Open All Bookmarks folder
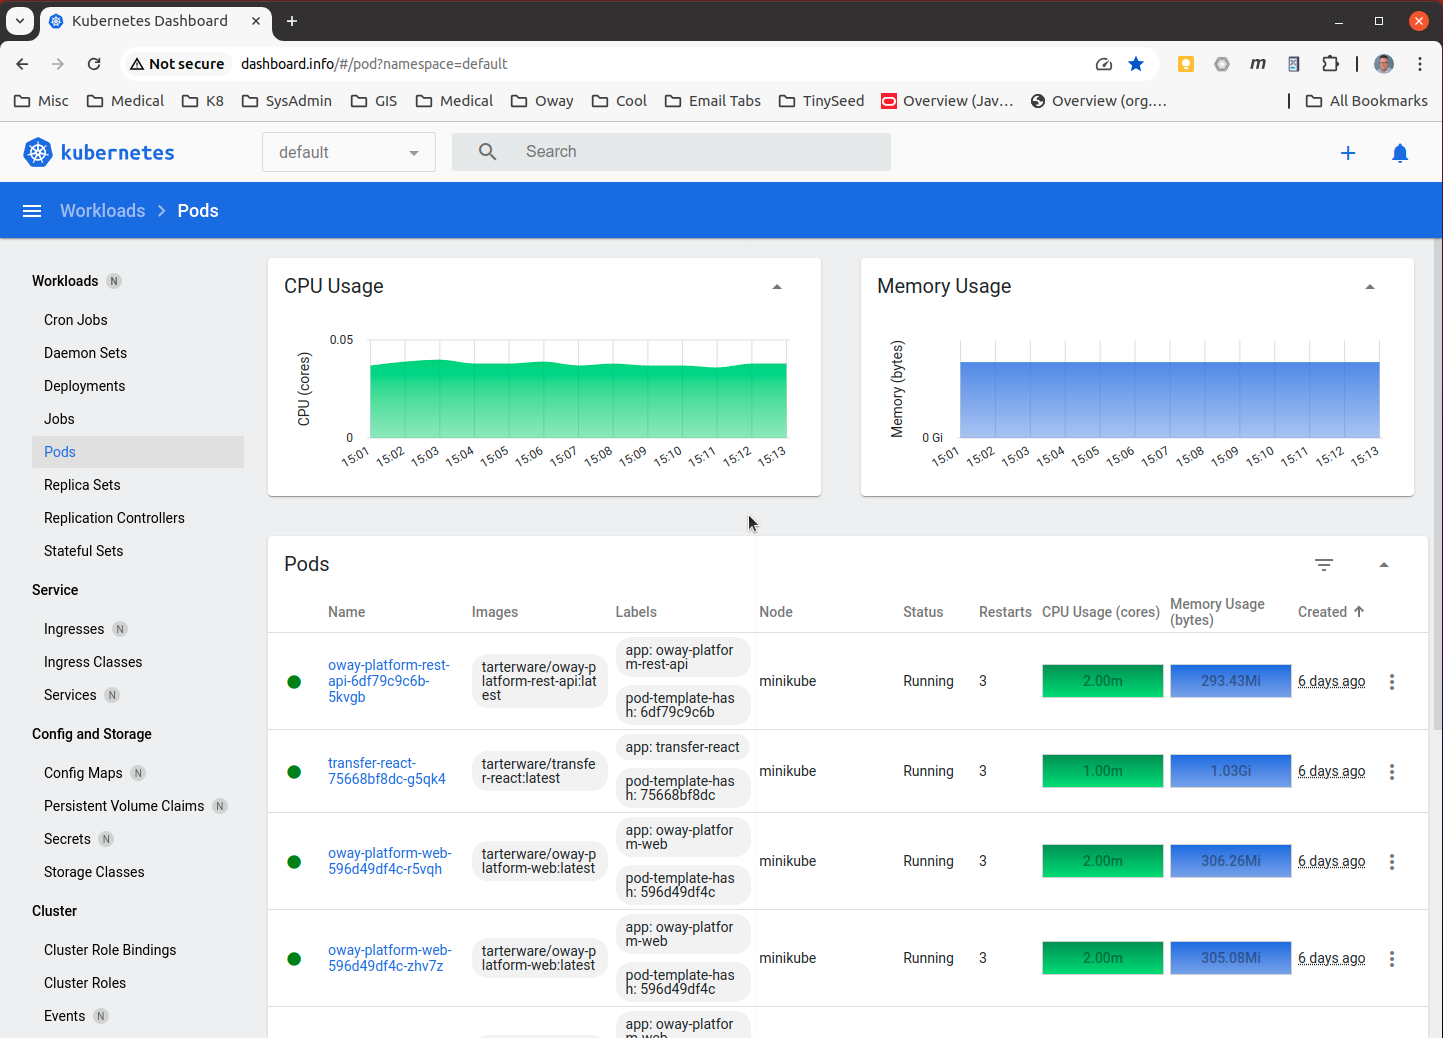Image resolution: width=1443 pixels, height=1038 pixels. click(1367, 101)
